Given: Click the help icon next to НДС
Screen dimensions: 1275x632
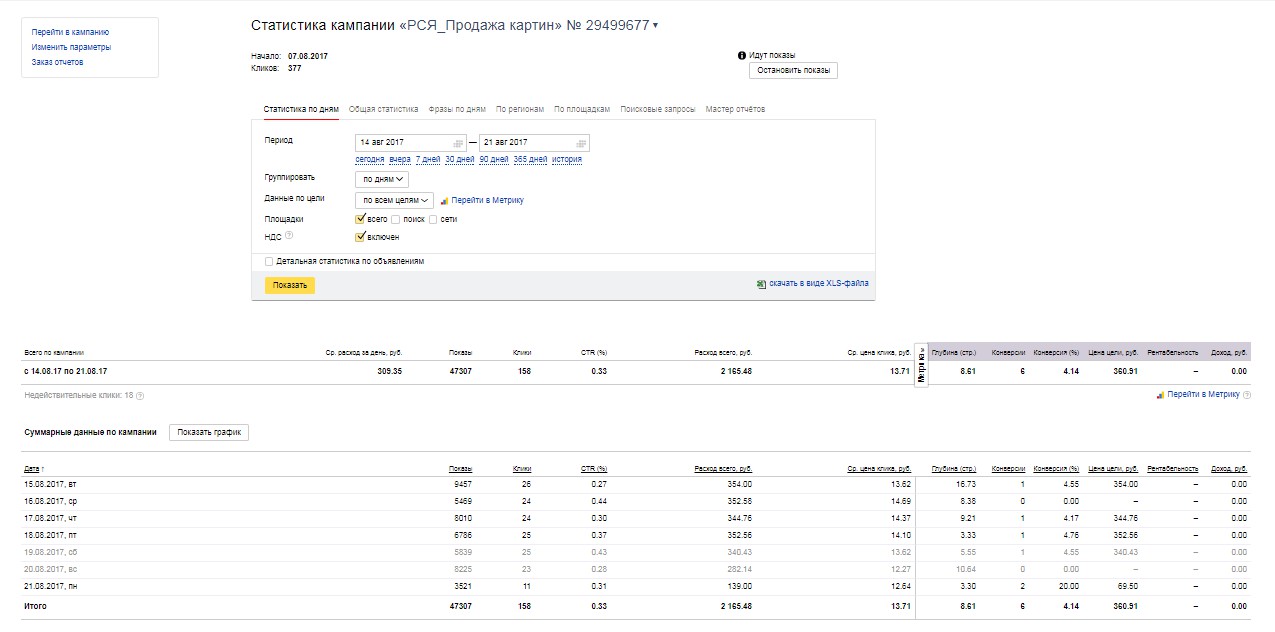Looking at the screenshot, I should point(289,236).
